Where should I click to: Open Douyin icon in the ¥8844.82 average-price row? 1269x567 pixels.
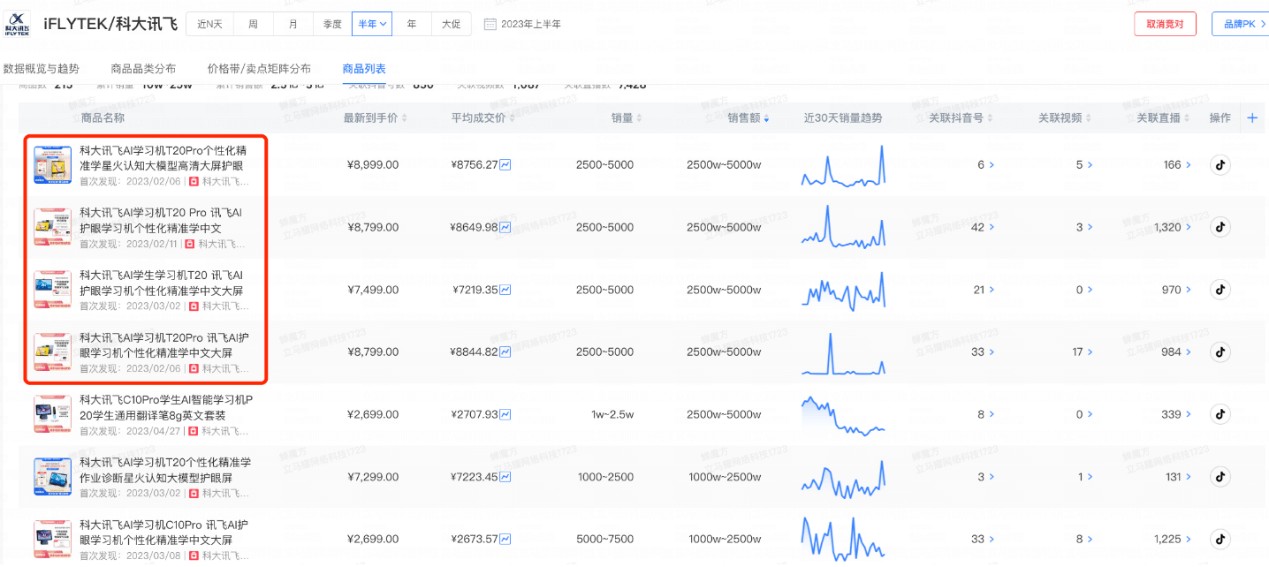coord(1220,352)
